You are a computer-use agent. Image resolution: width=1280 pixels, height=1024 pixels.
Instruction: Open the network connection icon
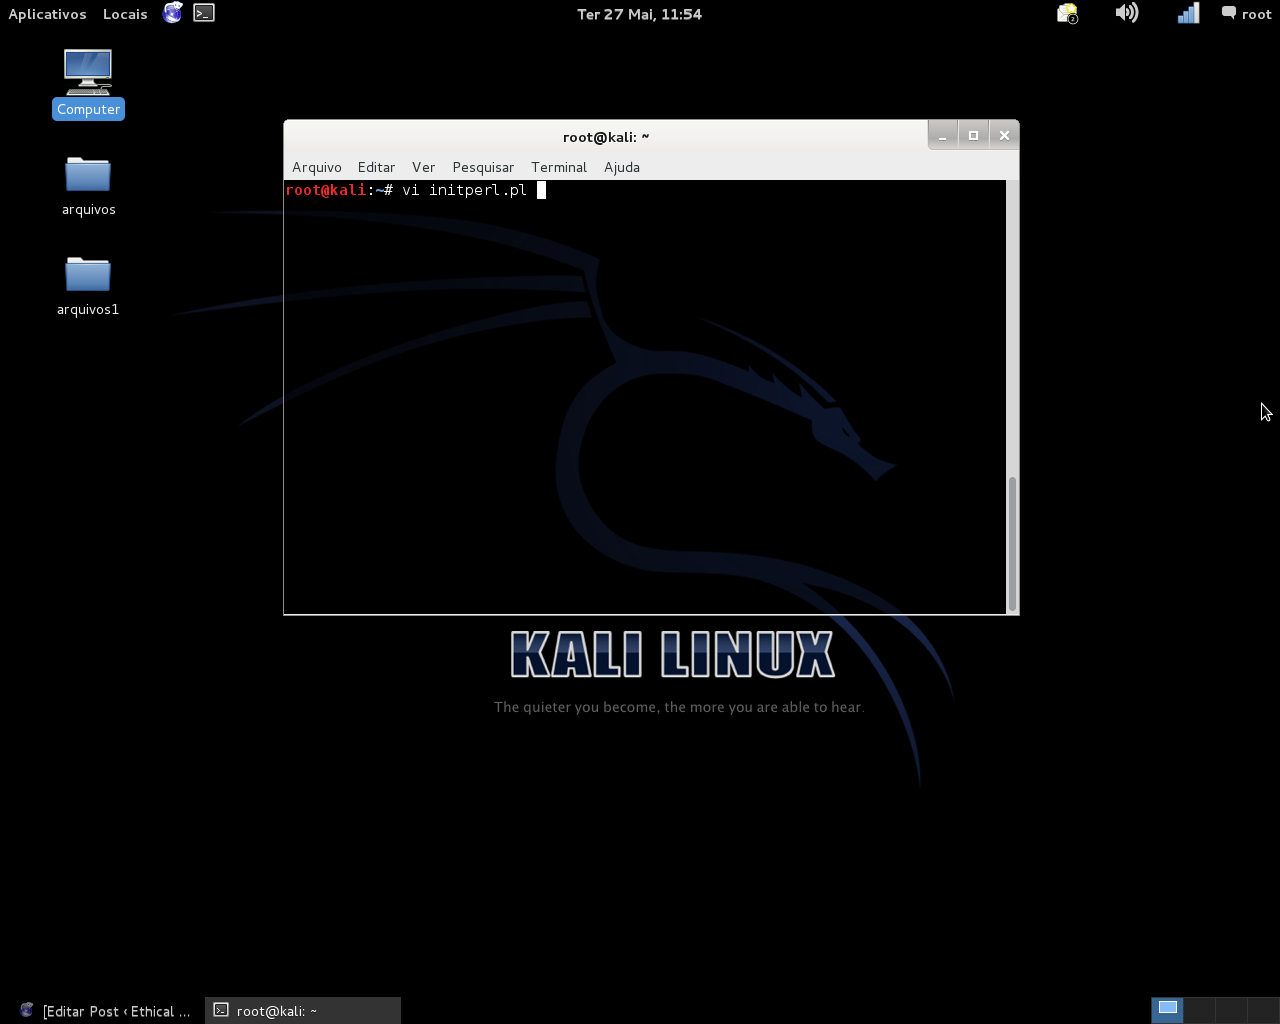1188,13
